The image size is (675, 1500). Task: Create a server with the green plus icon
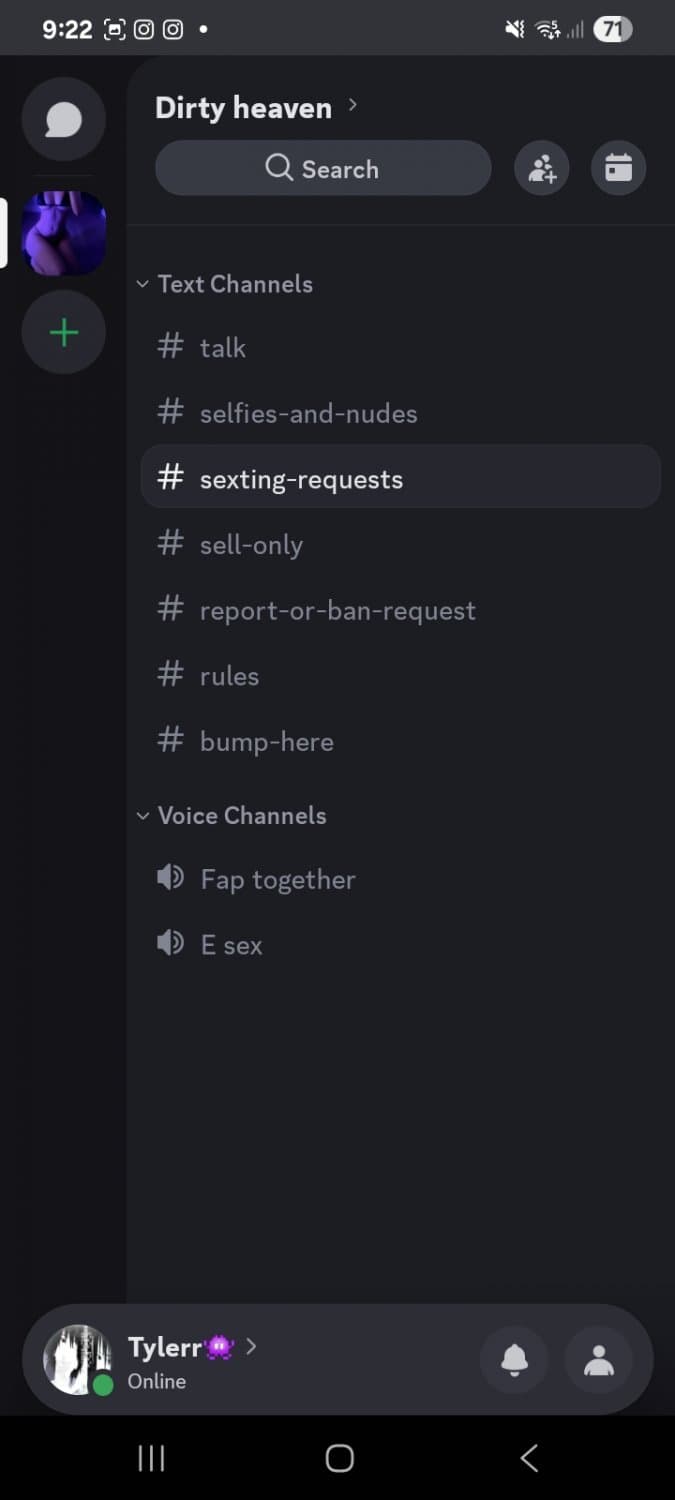tap(63, 331)
